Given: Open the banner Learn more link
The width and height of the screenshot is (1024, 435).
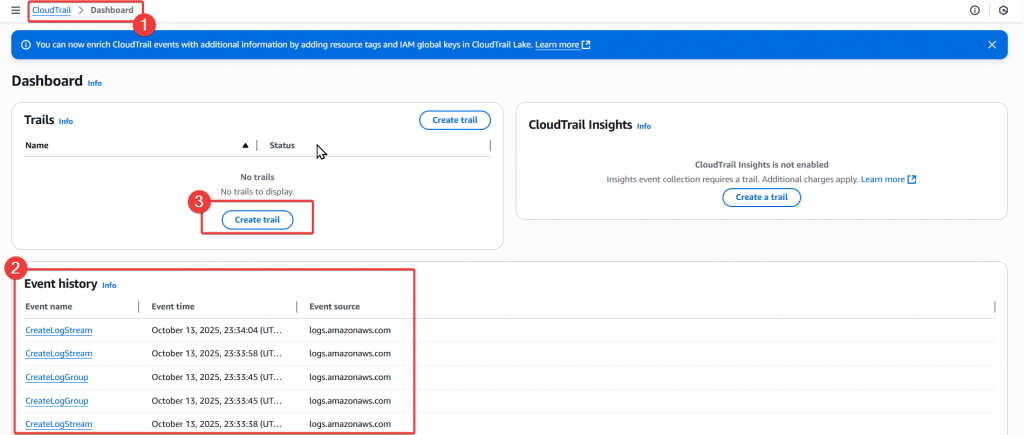Looking at the screenshot, I should click(562, 44).
